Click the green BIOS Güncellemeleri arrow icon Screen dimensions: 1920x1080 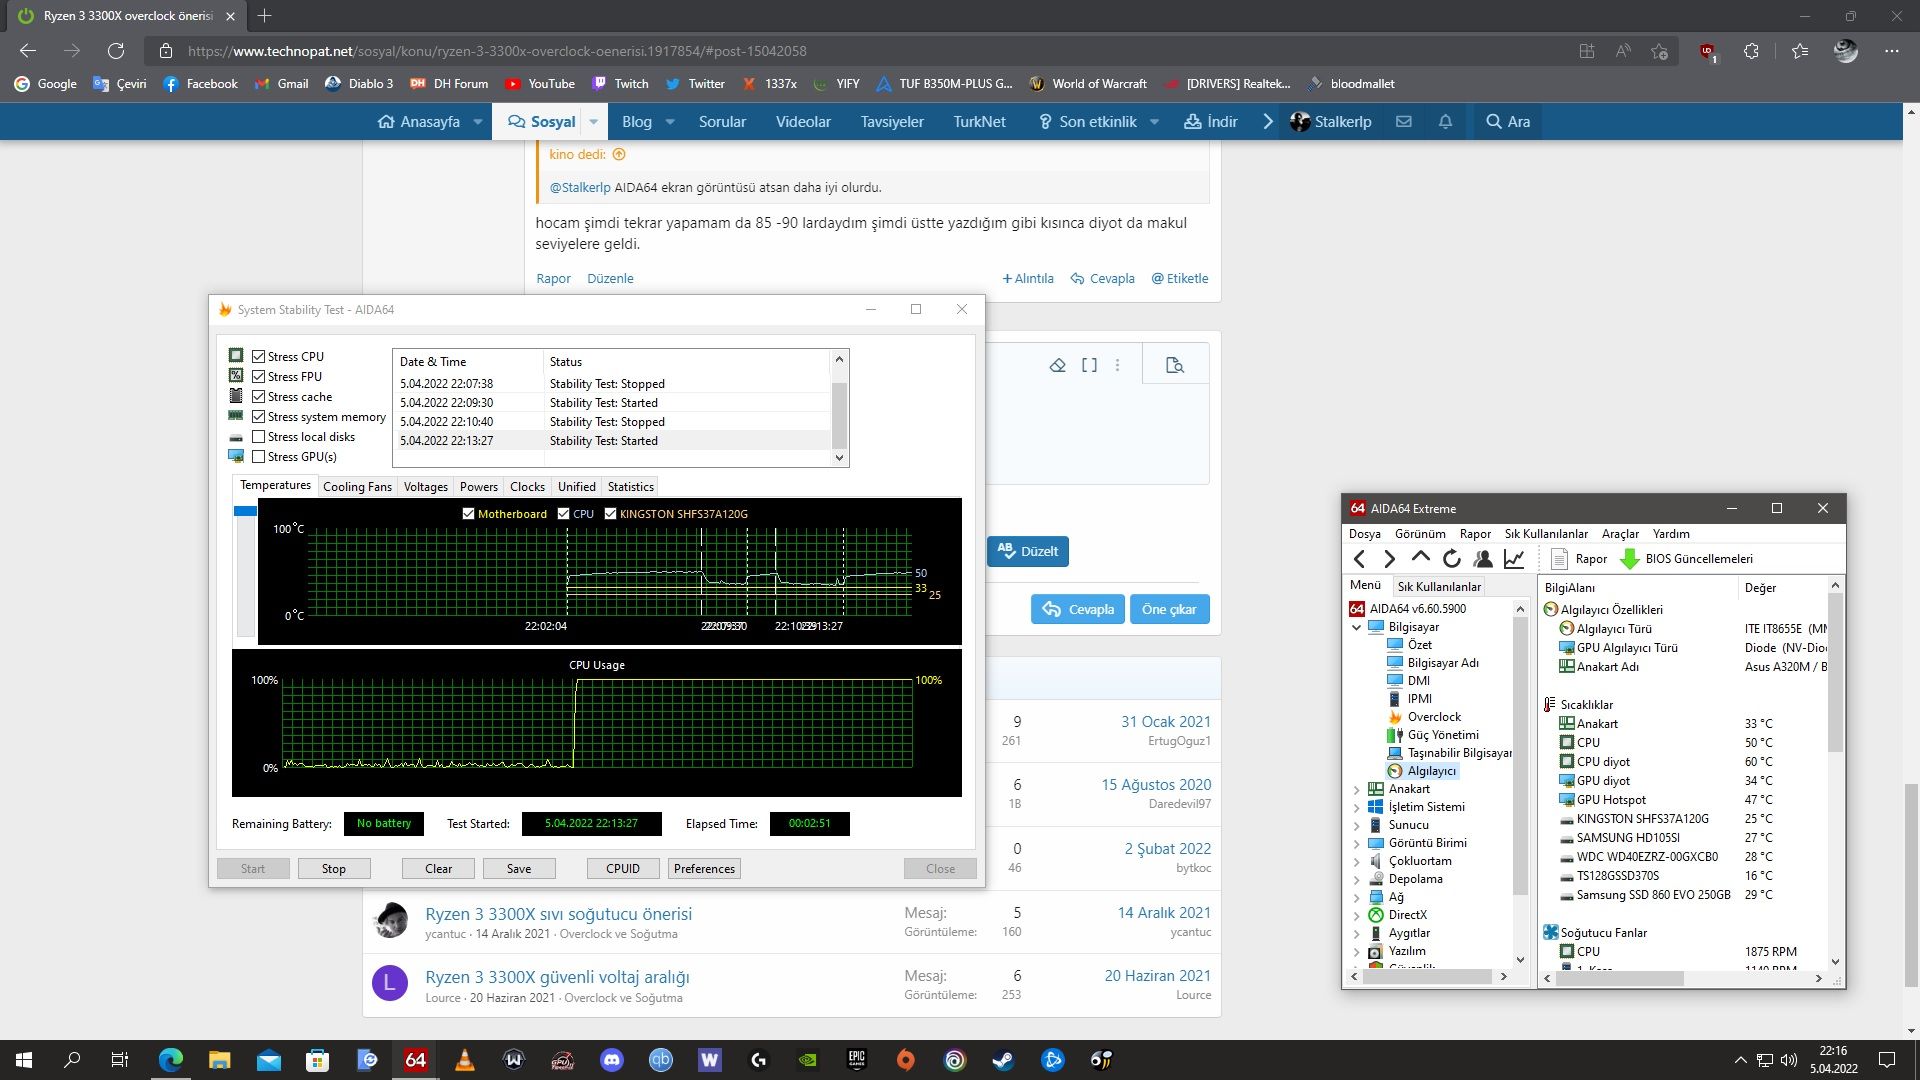click(x=1629, y=559)
